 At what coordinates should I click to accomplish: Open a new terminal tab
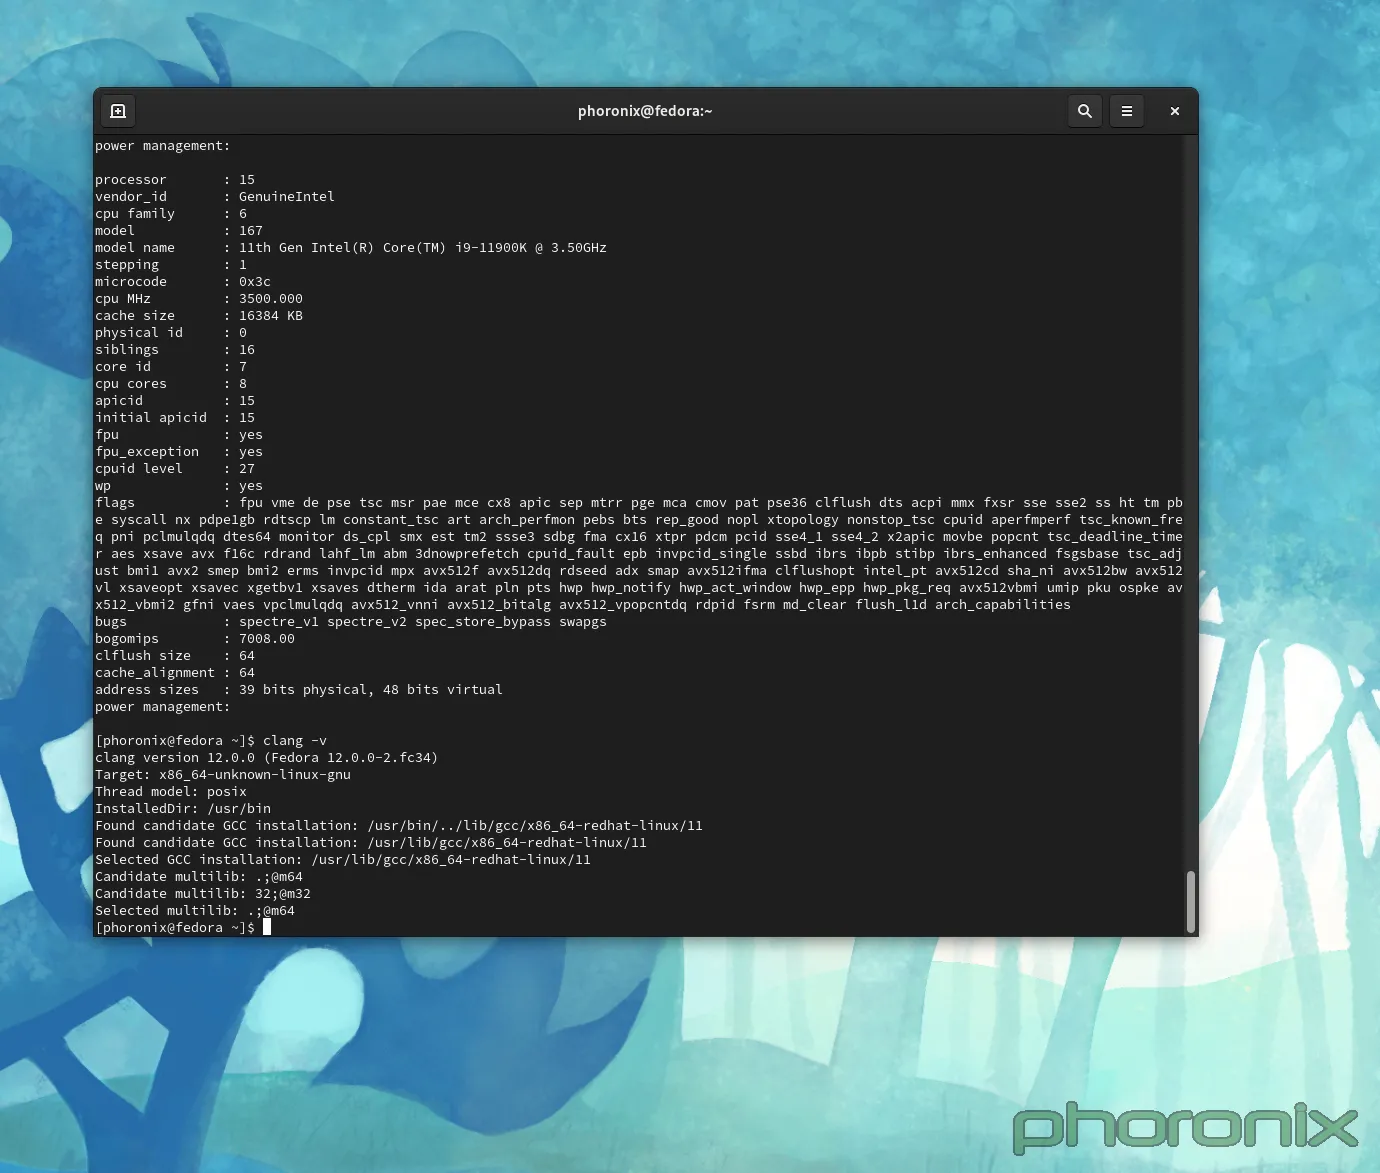118,111
